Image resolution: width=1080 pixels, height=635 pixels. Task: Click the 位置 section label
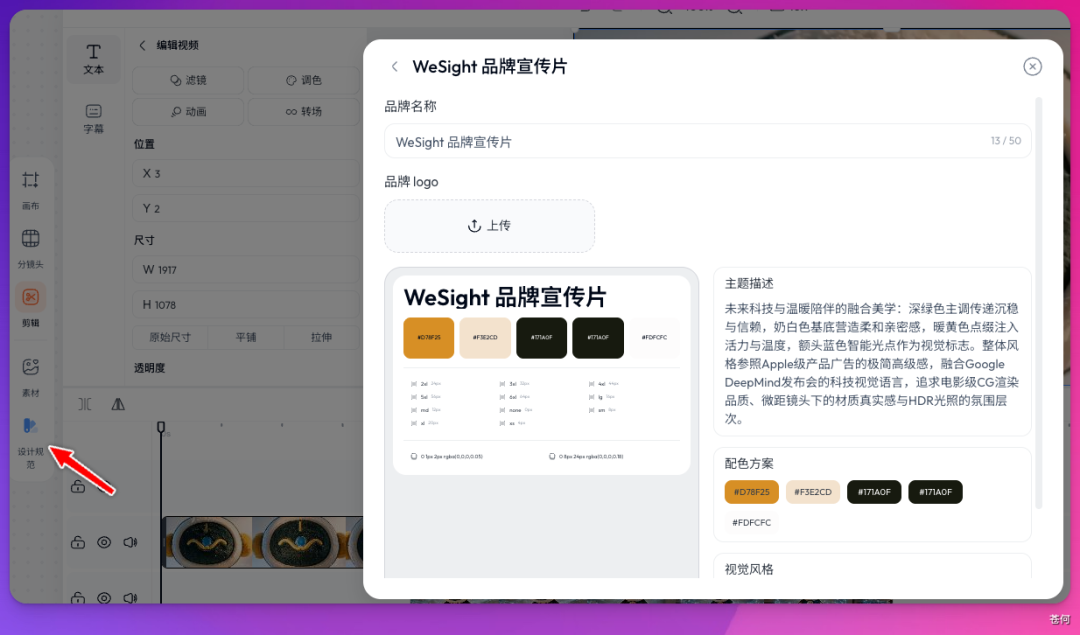point(144,144)
